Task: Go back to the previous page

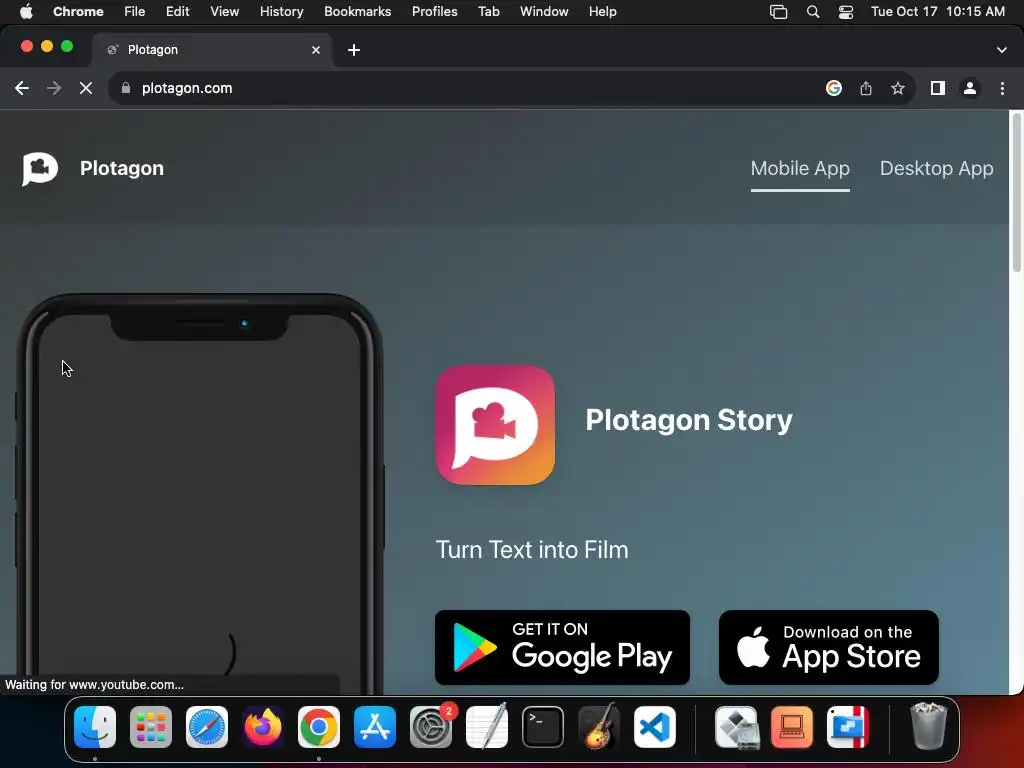Action: (22, 88)
